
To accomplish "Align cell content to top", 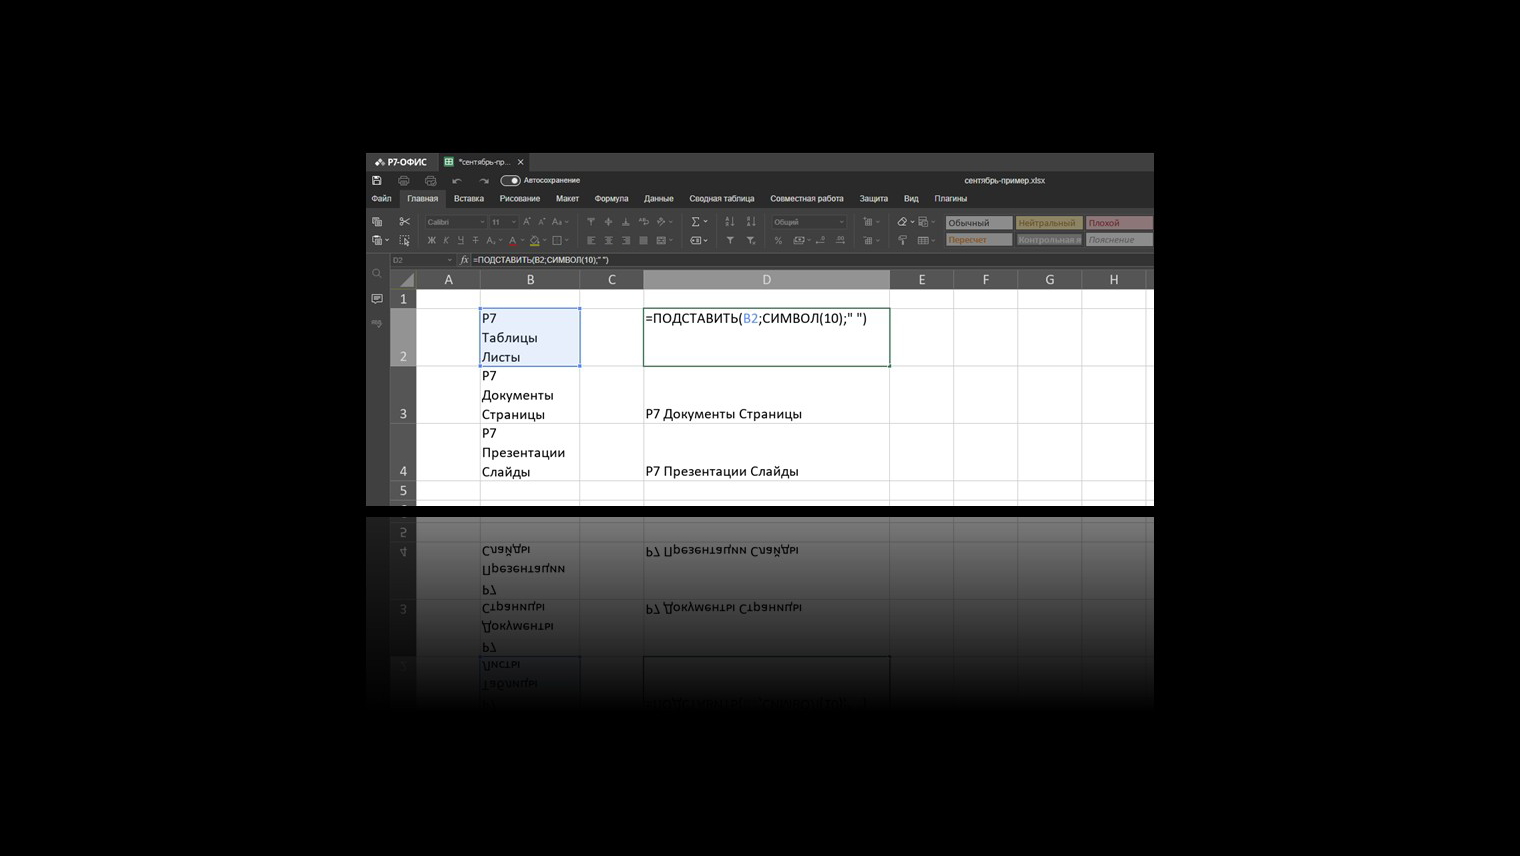I will coord(591,222).
